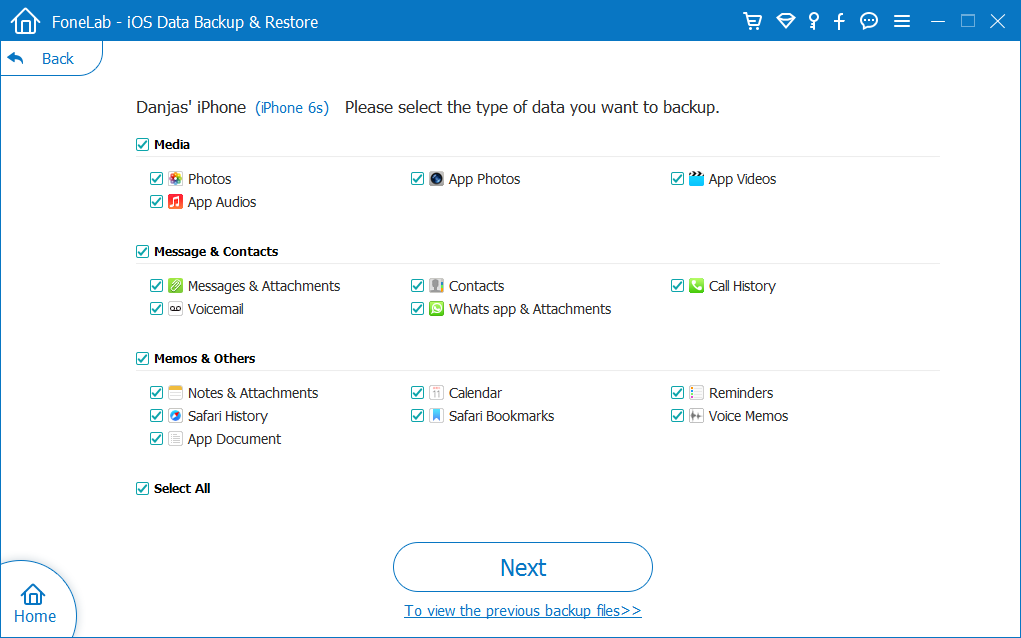1021x638 pixels.
Task: Click the Danjas' iPhone device name
Action: (x=191, y=107)
